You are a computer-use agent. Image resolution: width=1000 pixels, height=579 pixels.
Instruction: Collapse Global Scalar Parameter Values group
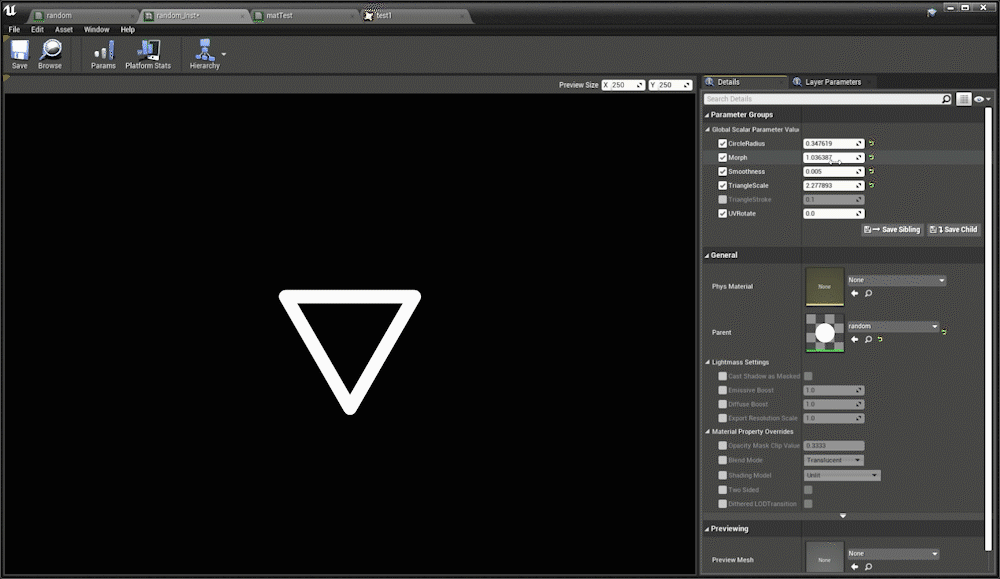coord(708,129)
